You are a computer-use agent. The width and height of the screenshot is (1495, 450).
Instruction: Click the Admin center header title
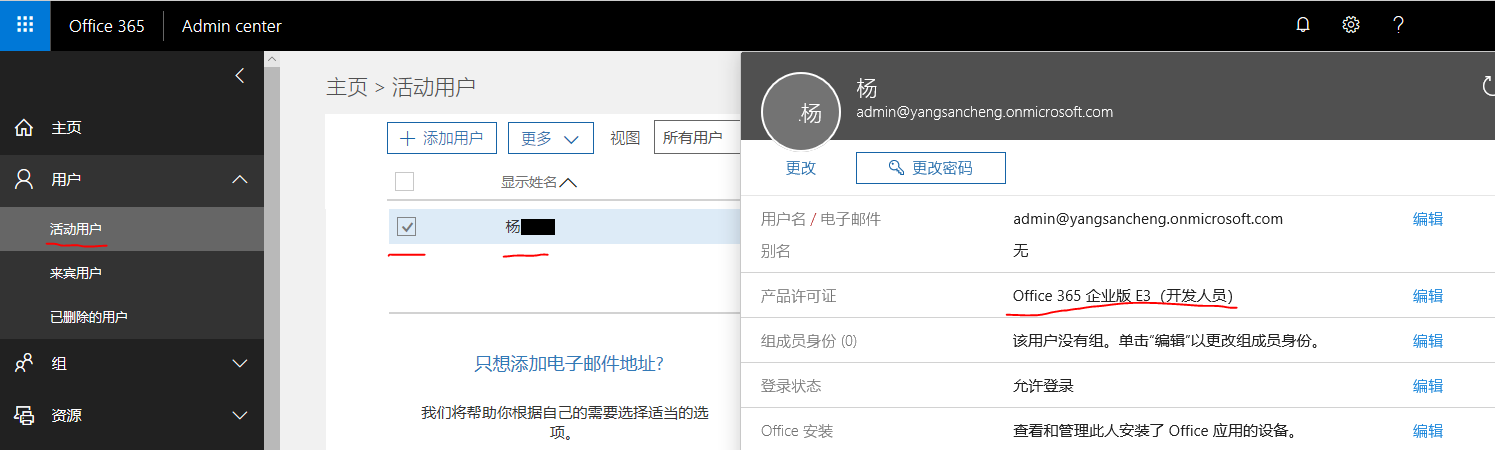point(232,26)
